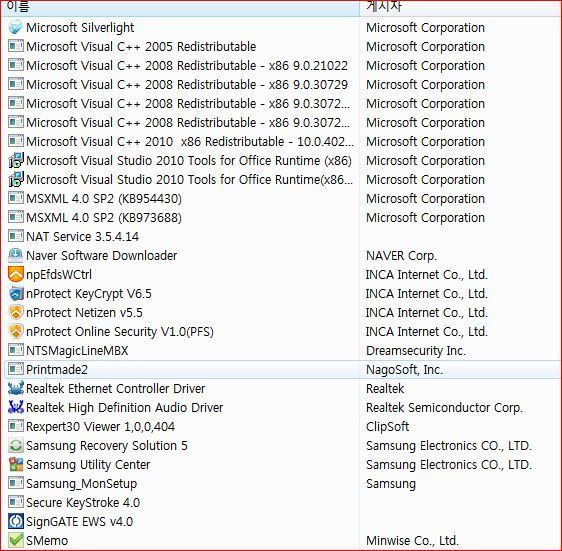This screenshot has width=562, height=551.
Task: Select MSXML 4.0 SP2 (KB973688)
Action: coord(104,218)
